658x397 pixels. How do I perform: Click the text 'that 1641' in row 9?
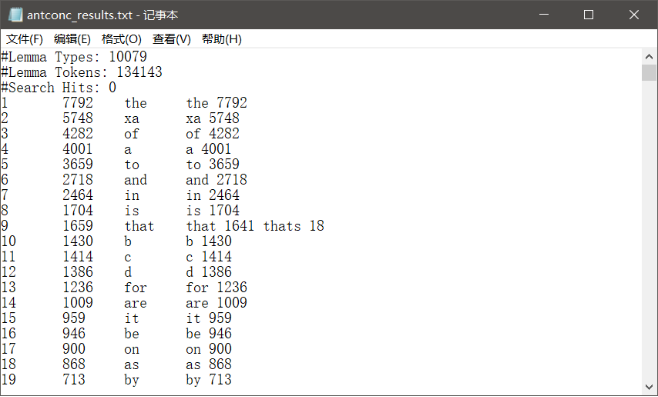coord(220,226)
